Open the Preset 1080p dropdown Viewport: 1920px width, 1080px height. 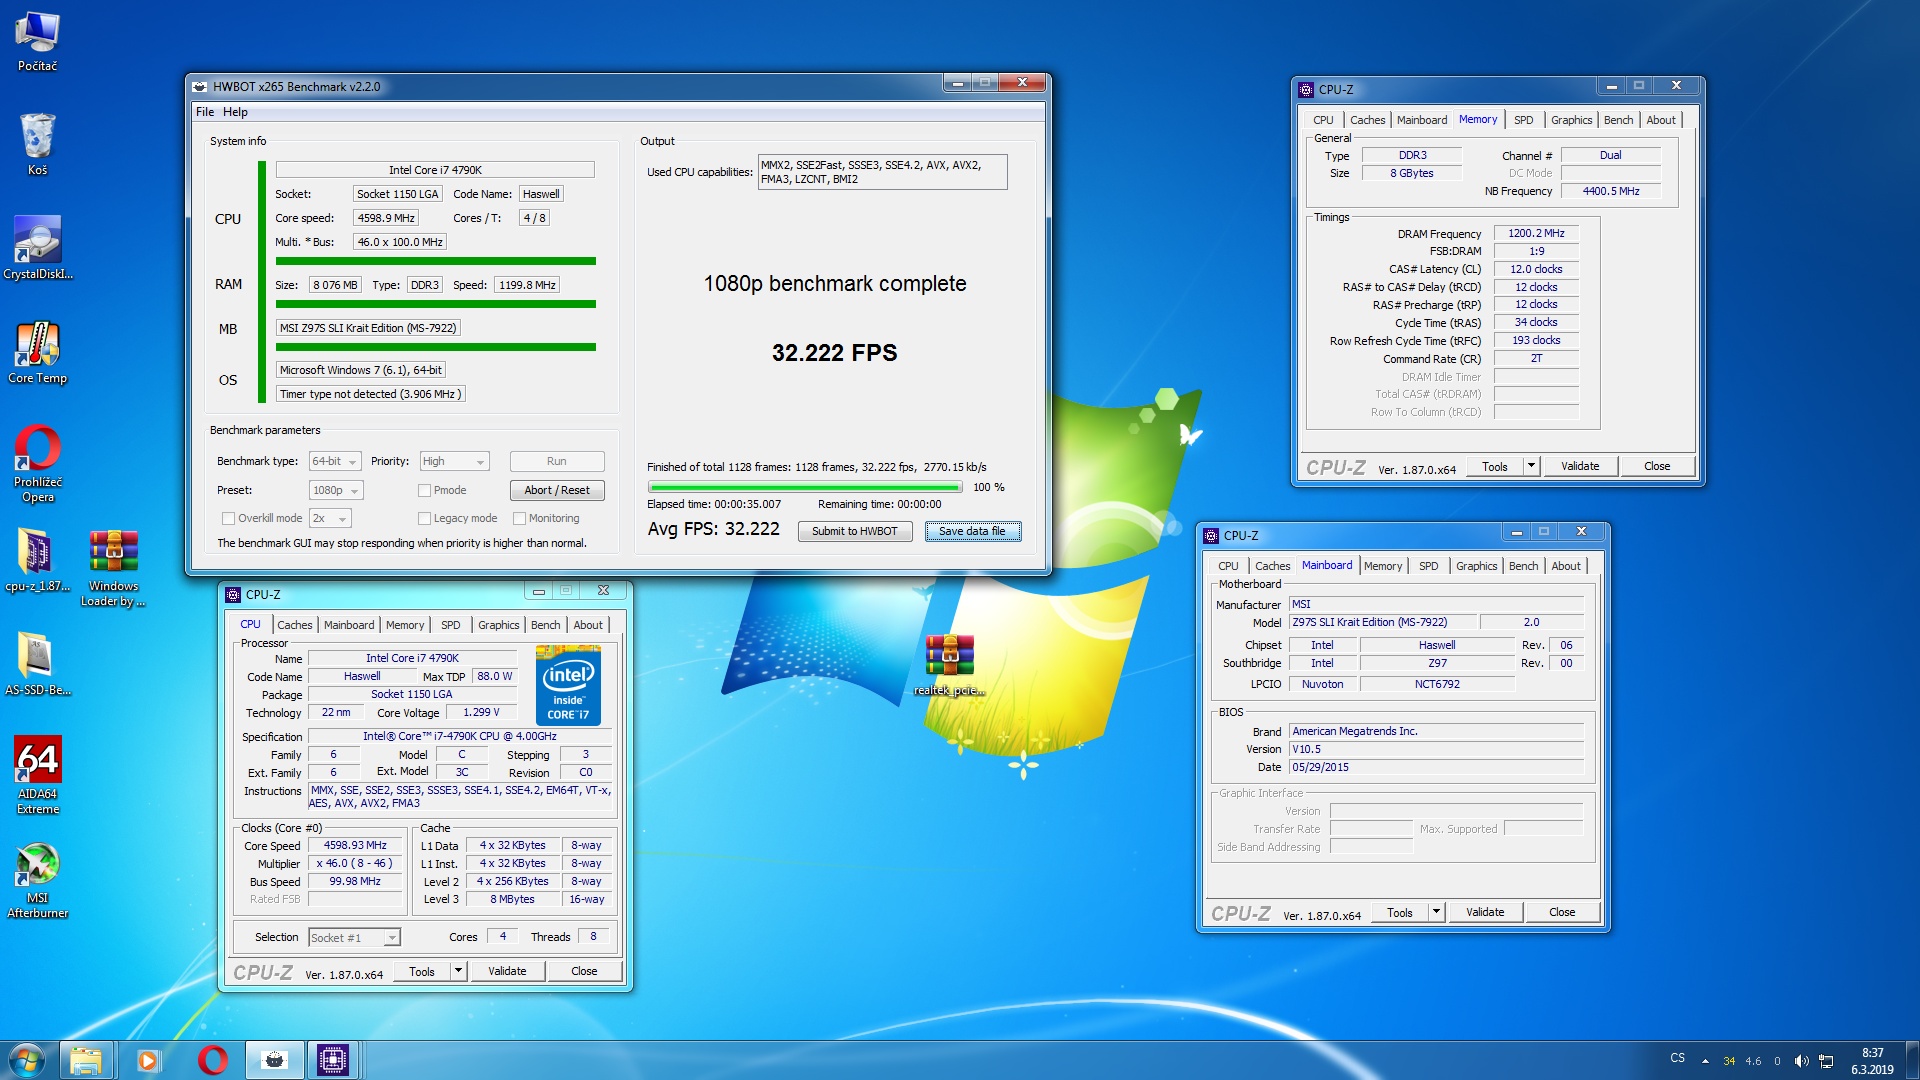335,490
